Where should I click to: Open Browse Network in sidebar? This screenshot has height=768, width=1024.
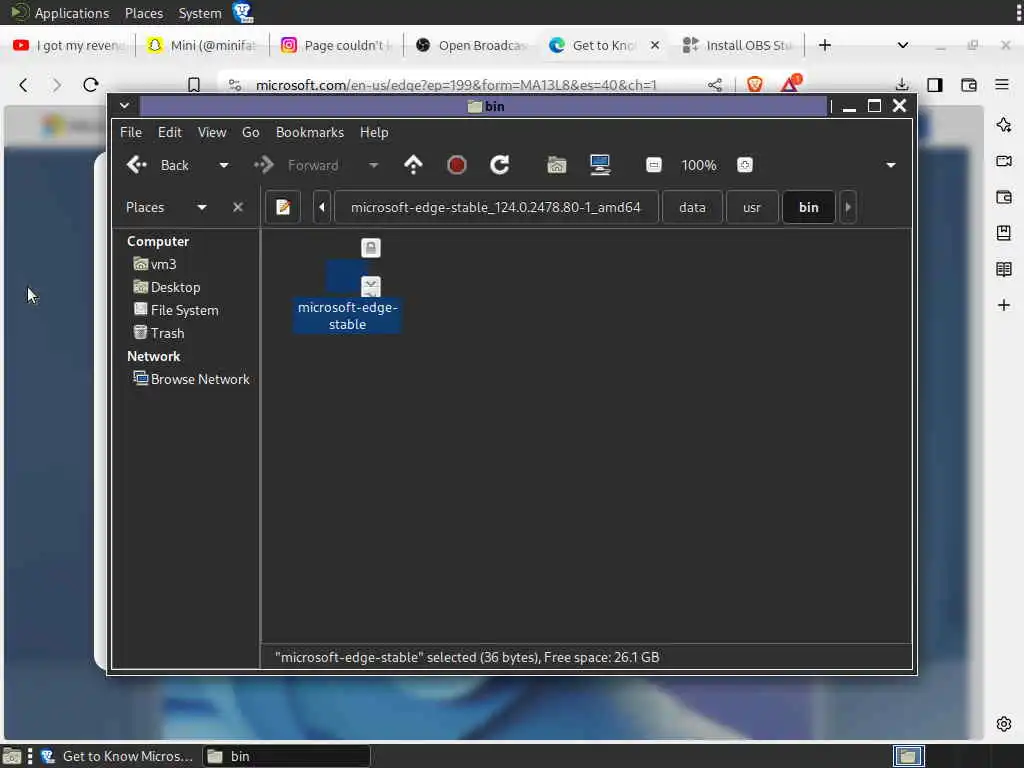click(x=191, y=379)
